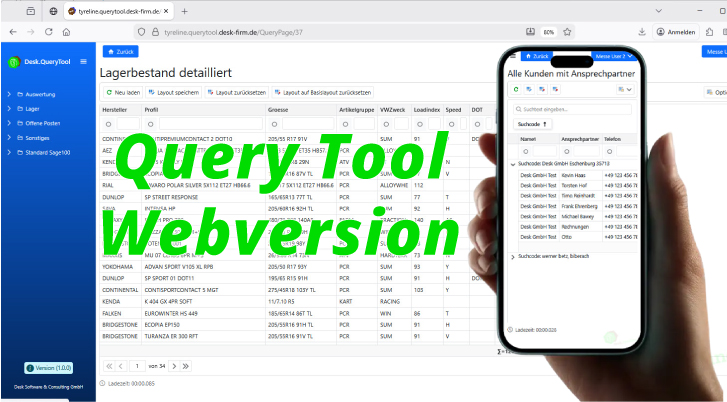This screenshot has width=727, height=402.
Task: Sort by the Hersteller column header
Action: coord(115,110)
